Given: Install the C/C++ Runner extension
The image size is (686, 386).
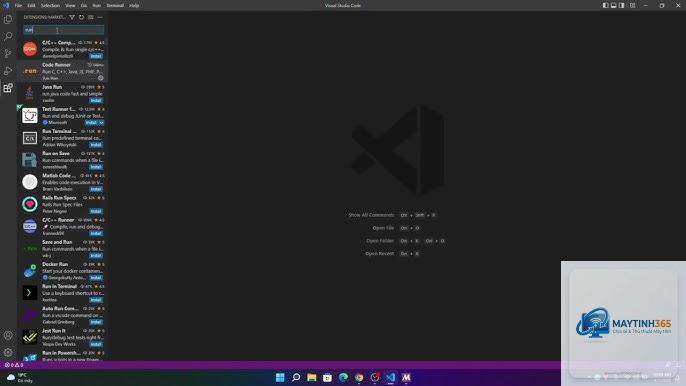Looking at the screenshot, I should click(x=96, y=233).
